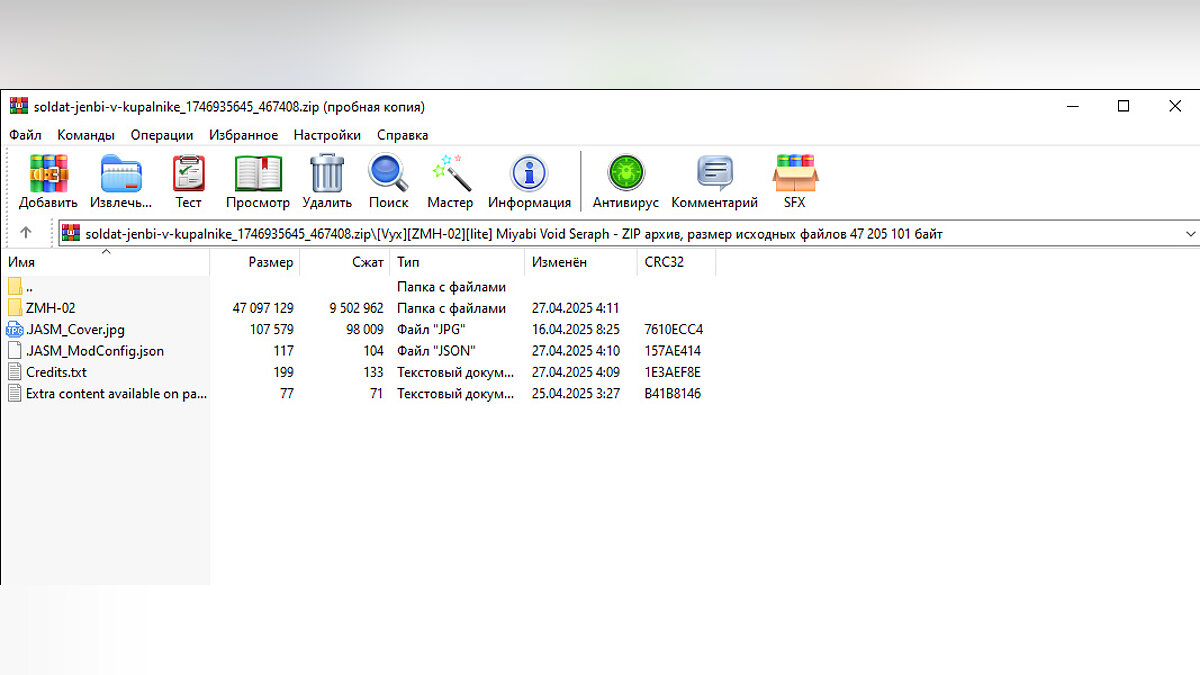Open the Настройки menu
The image size is (1200, 675).
point(327,135)
